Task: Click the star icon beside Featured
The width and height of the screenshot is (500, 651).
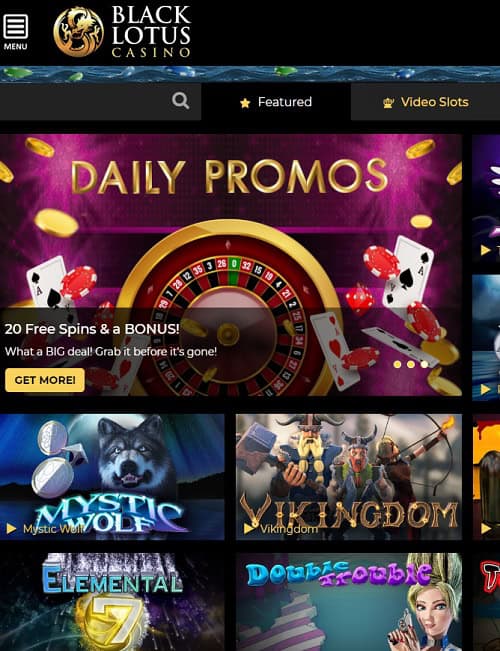Action: click(x=245, y=103)
